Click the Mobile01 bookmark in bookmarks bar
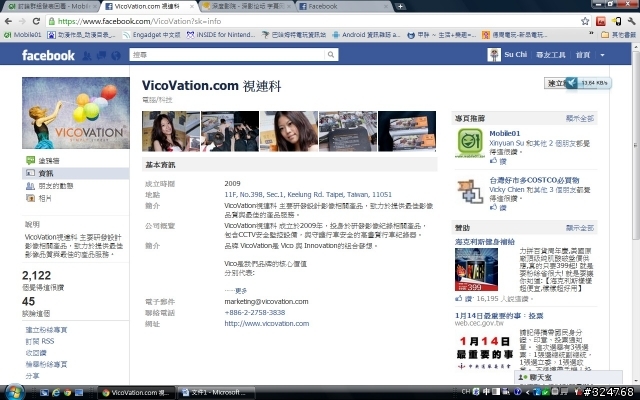 [x=23, y=35]
